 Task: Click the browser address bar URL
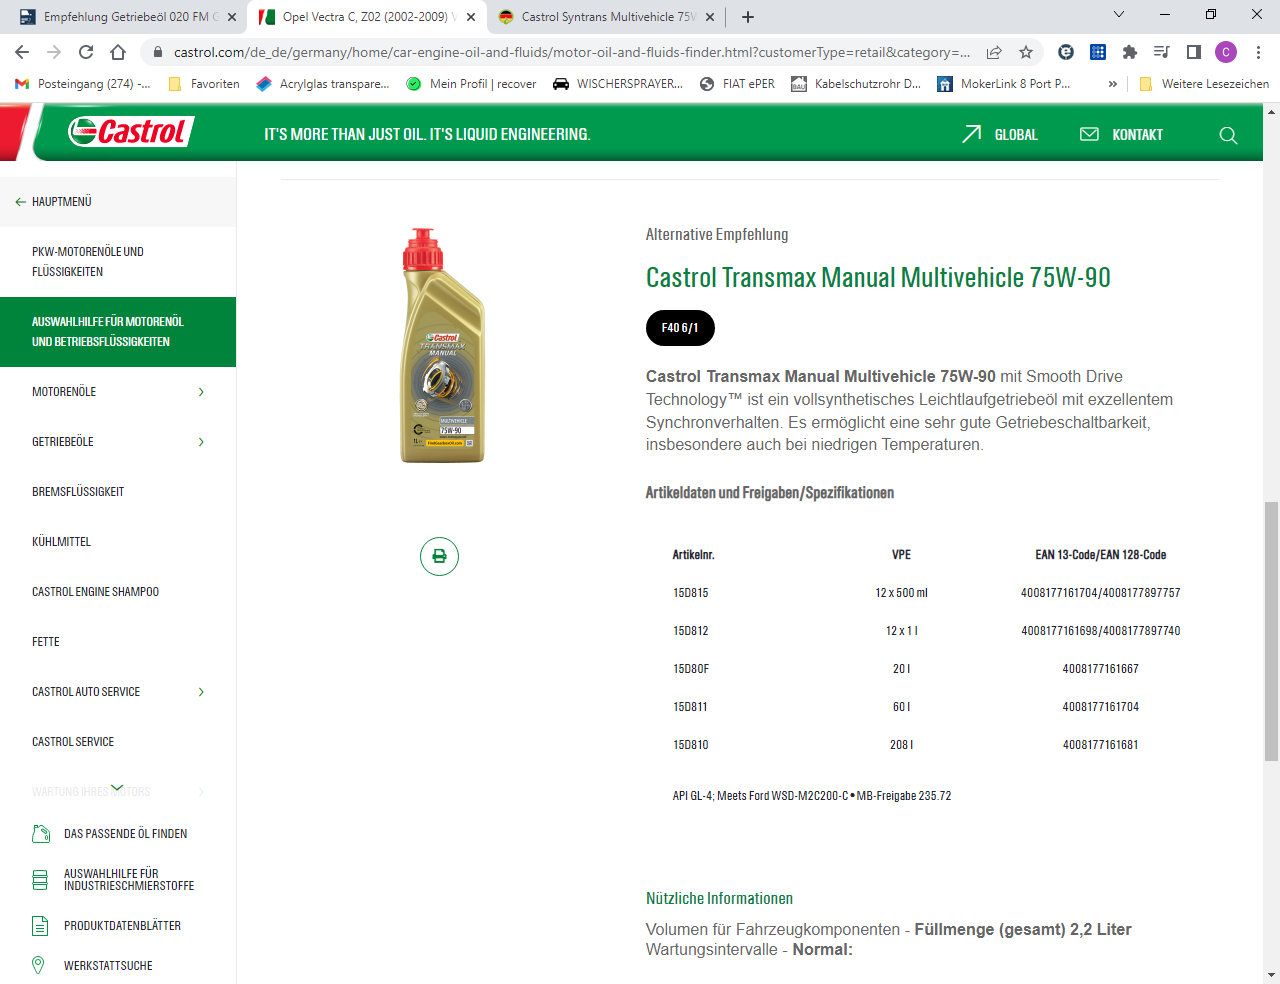coord(571,52)
